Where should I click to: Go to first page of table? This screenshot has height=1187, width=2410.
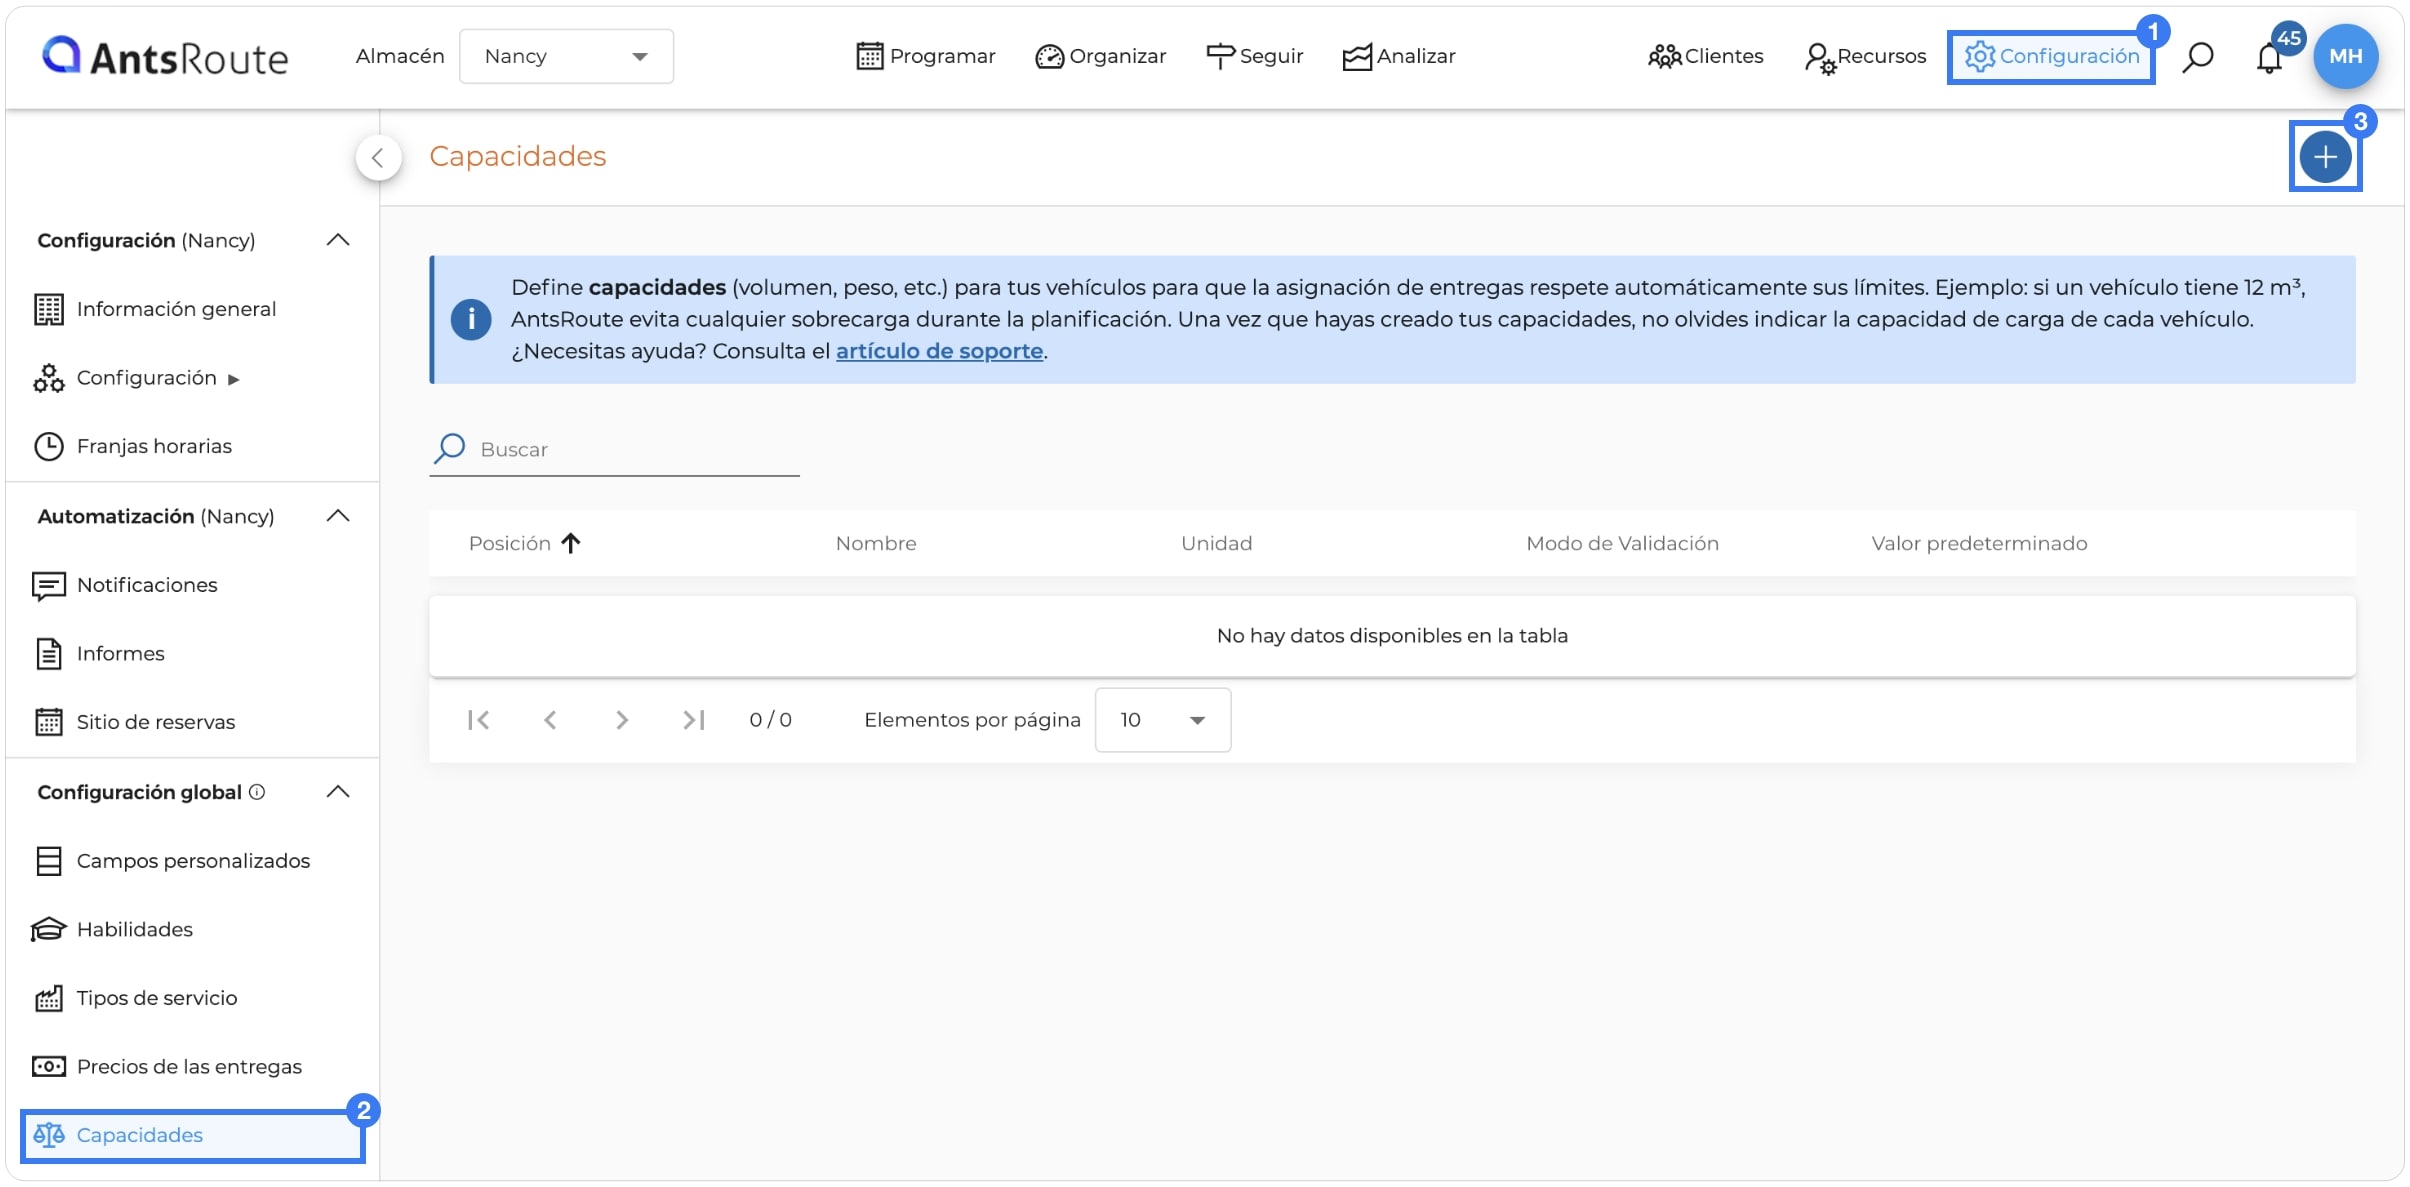click(478, 720)
